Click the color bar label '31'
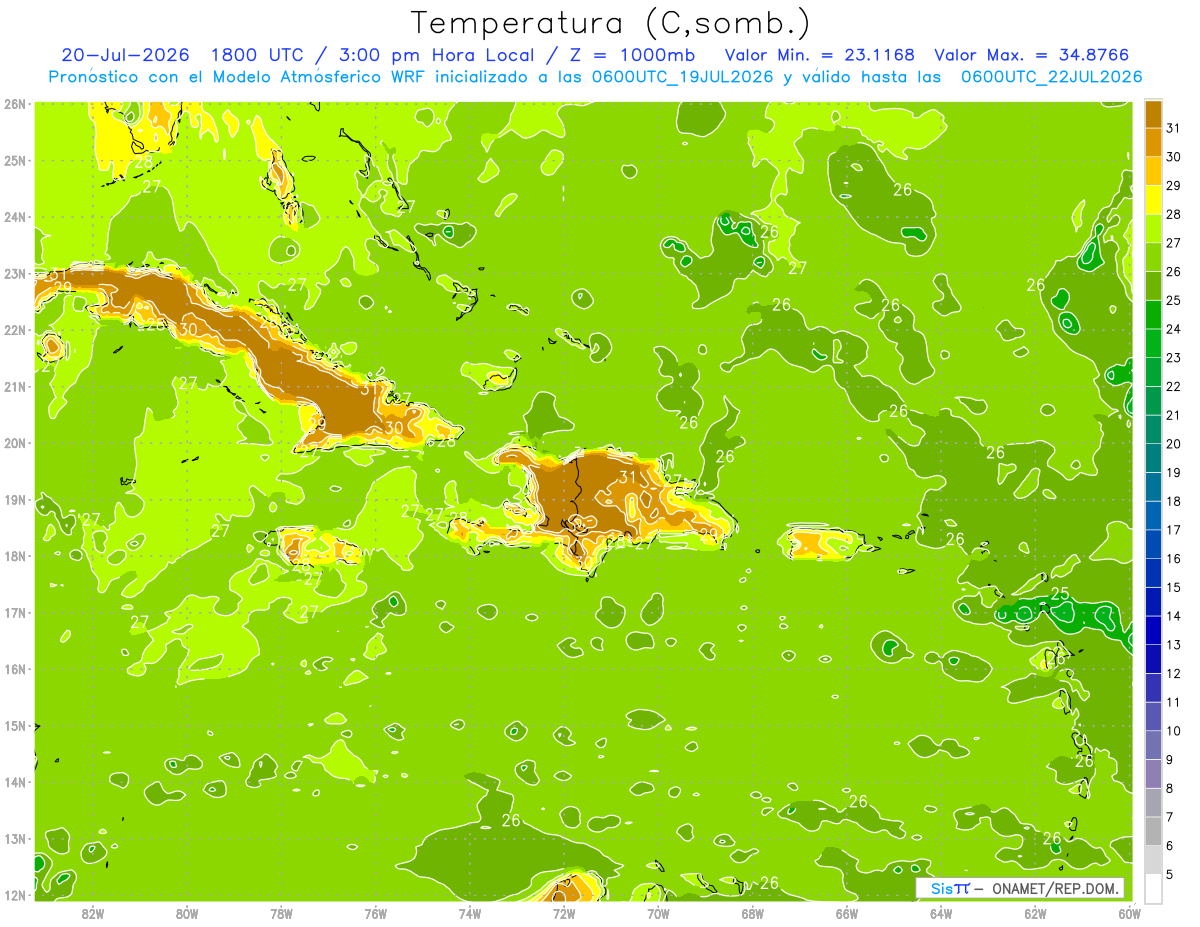The height and width of the screenshot is (927, 1200). tap(1173, 128)
